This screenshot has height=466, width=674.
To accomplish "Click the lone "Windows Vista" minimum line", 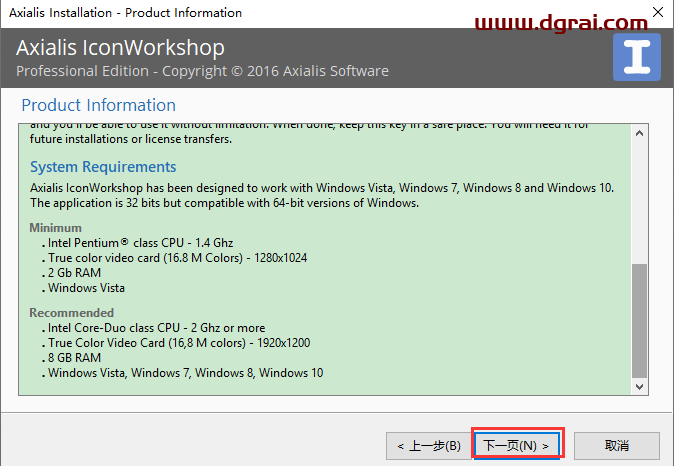I will [x=83, y=288].
